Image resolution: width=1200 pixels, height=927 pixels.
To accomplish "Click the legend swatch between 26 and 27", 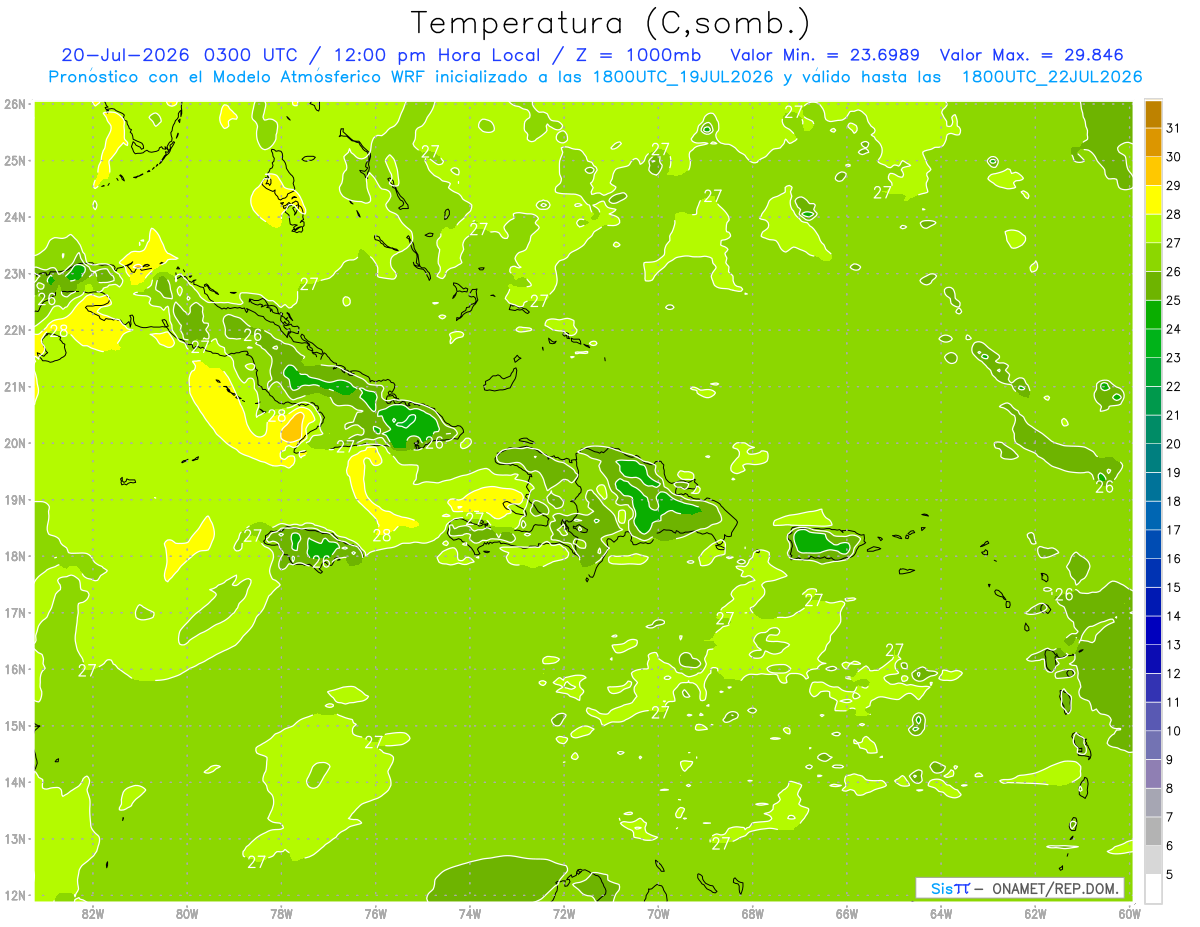I will tap(1153, 257).
